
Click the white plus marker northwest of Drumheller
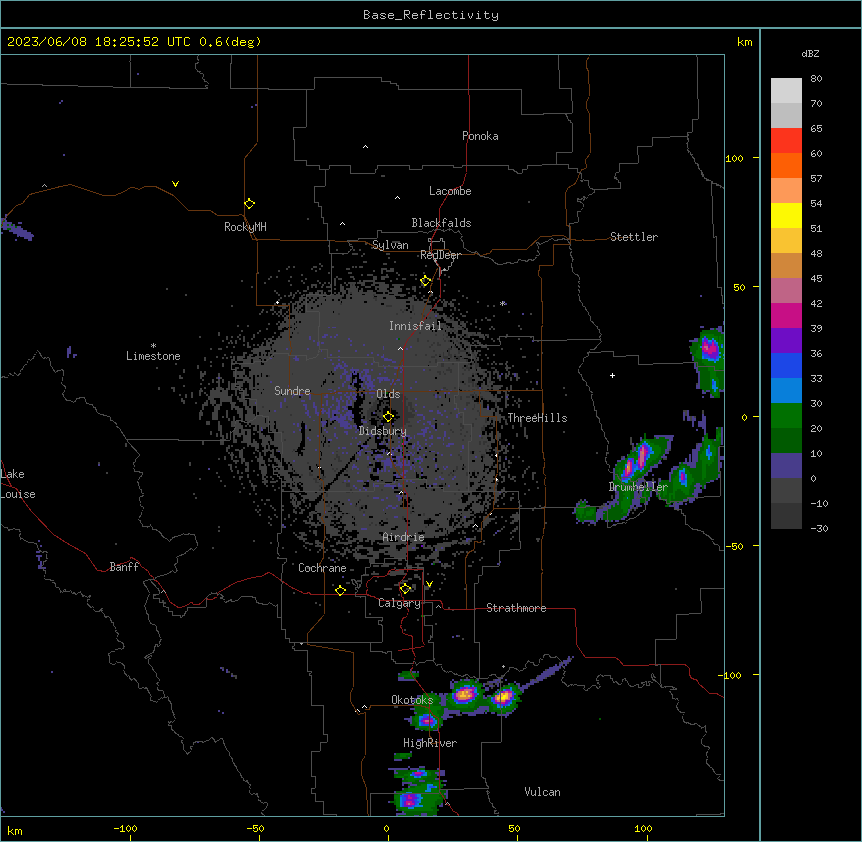612,375
